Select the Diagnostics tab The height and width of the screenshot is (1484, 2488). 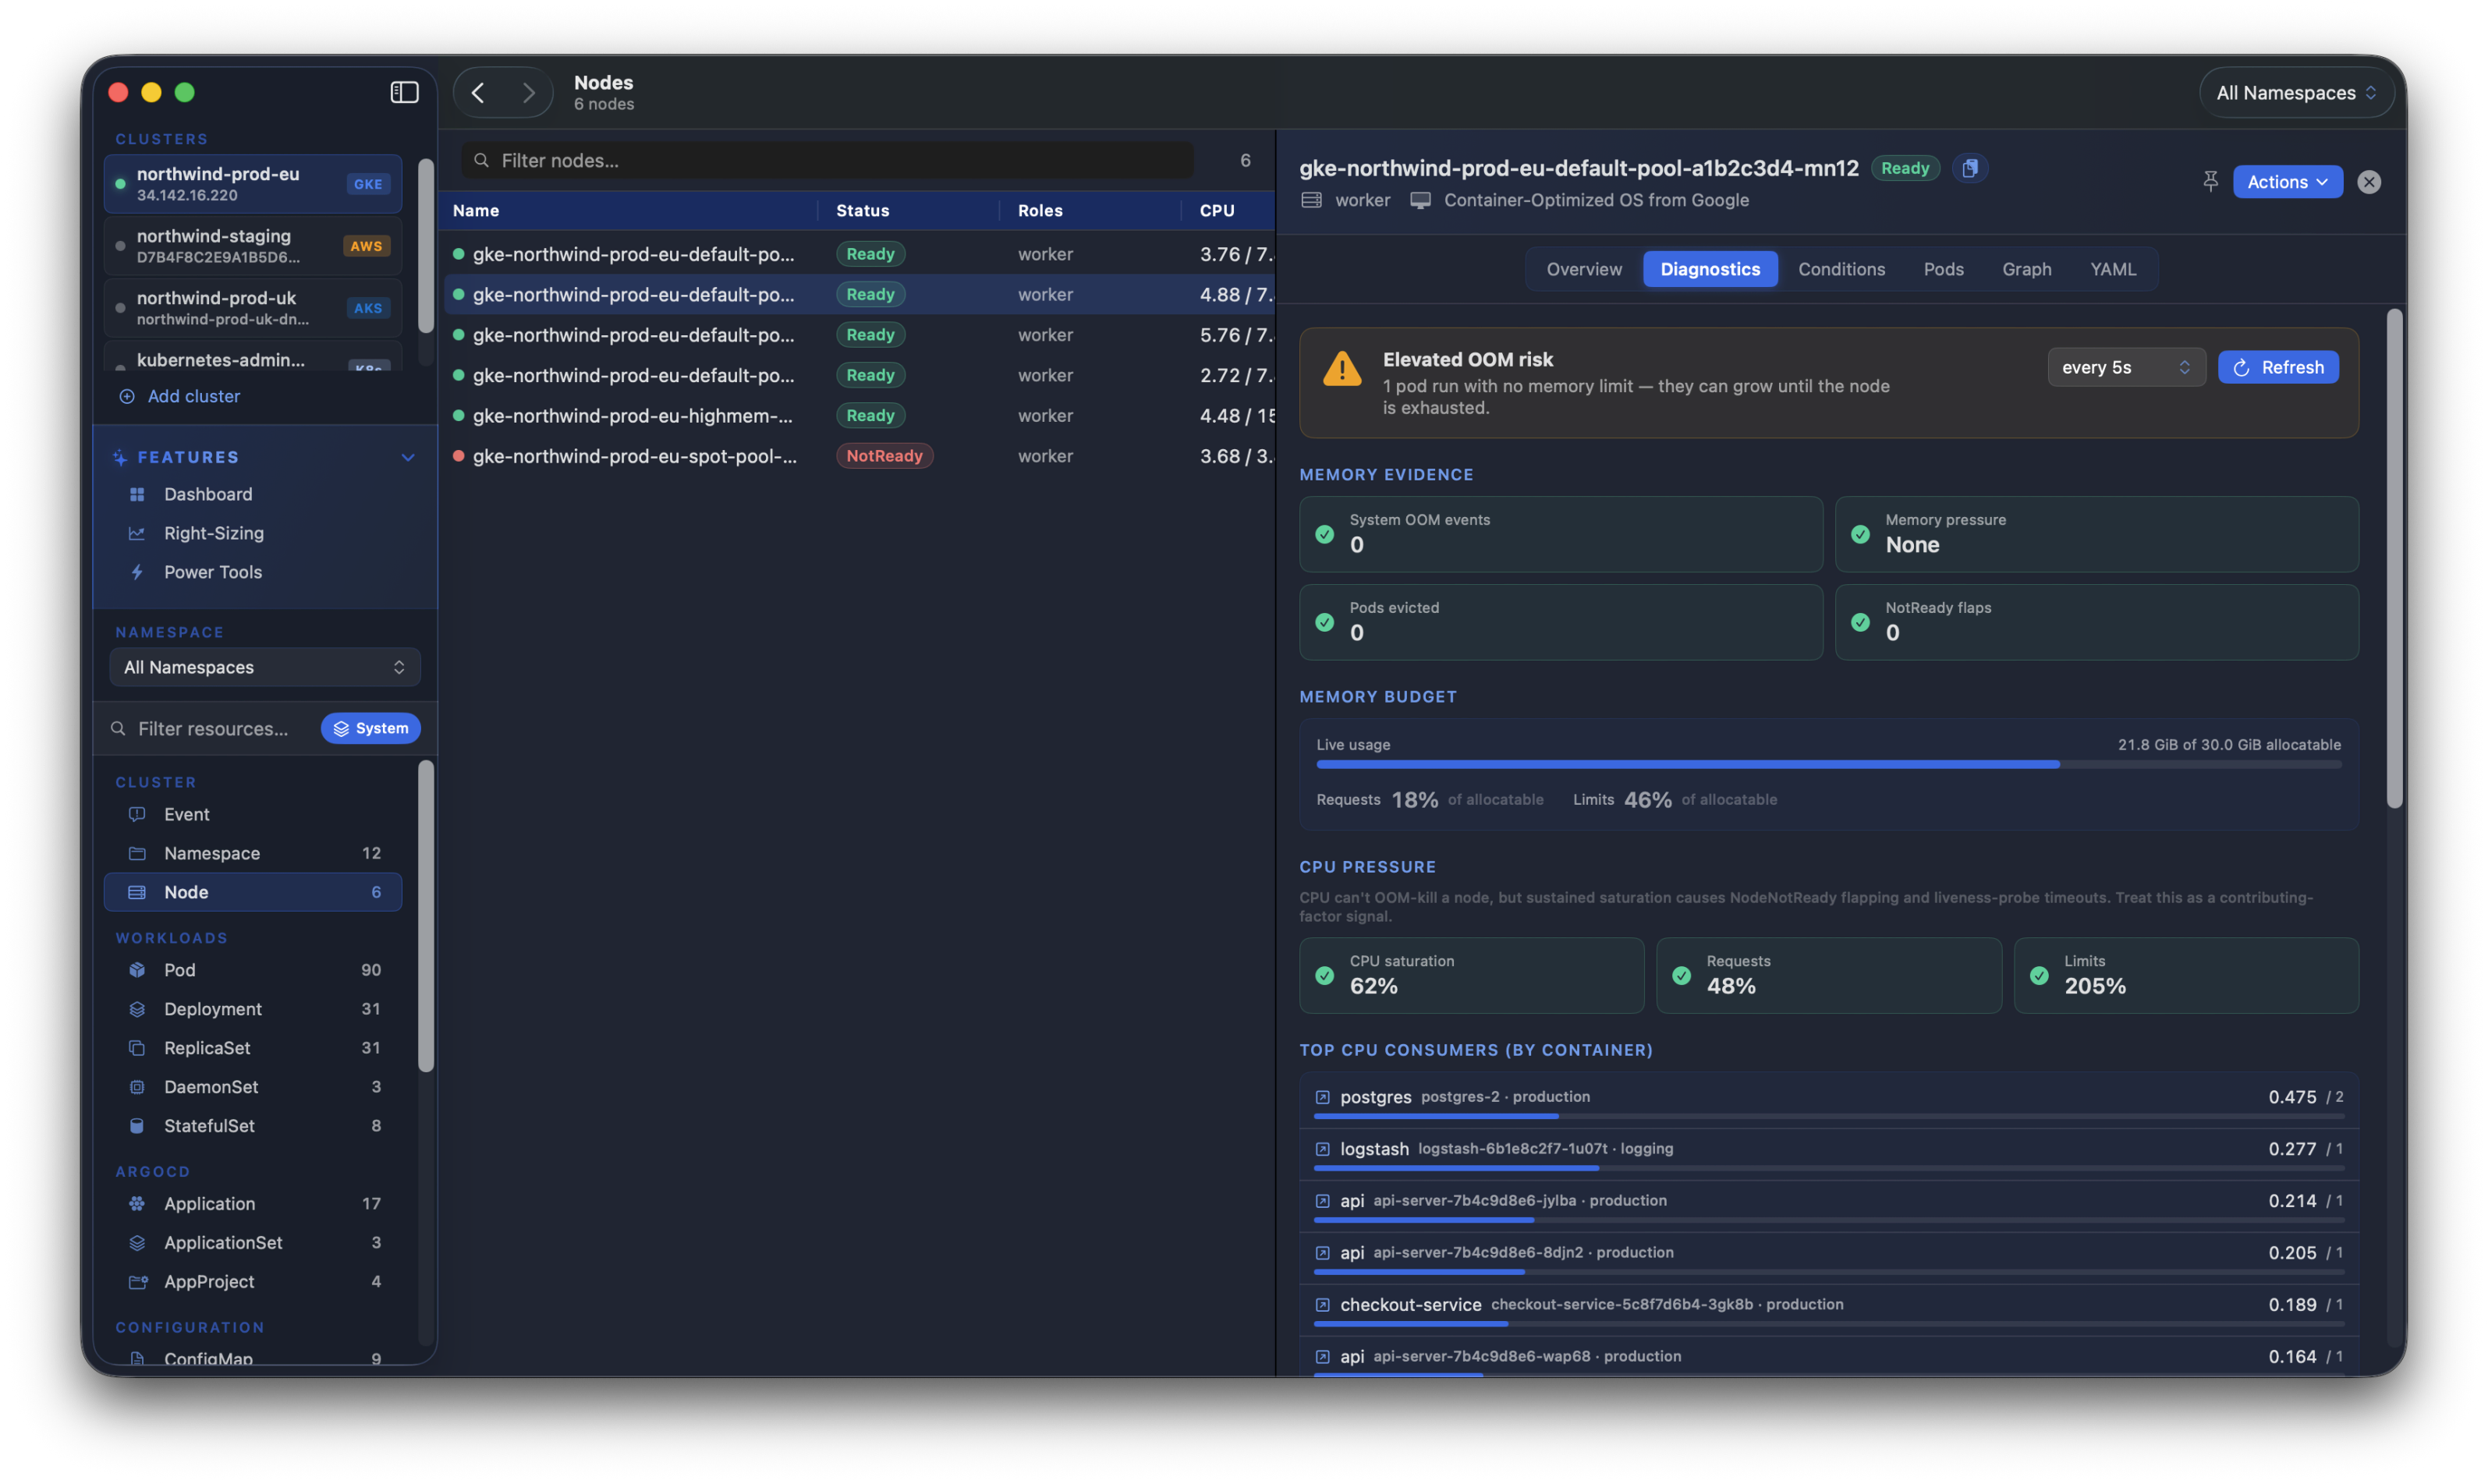[x=1709, y=269]
